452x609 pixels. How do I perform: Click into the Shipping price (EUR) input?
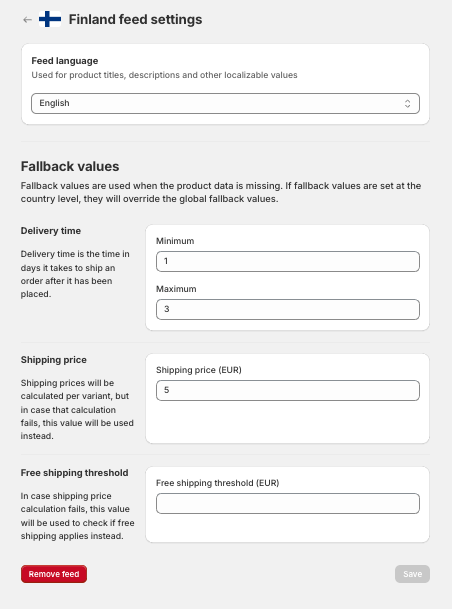point(288,390)
